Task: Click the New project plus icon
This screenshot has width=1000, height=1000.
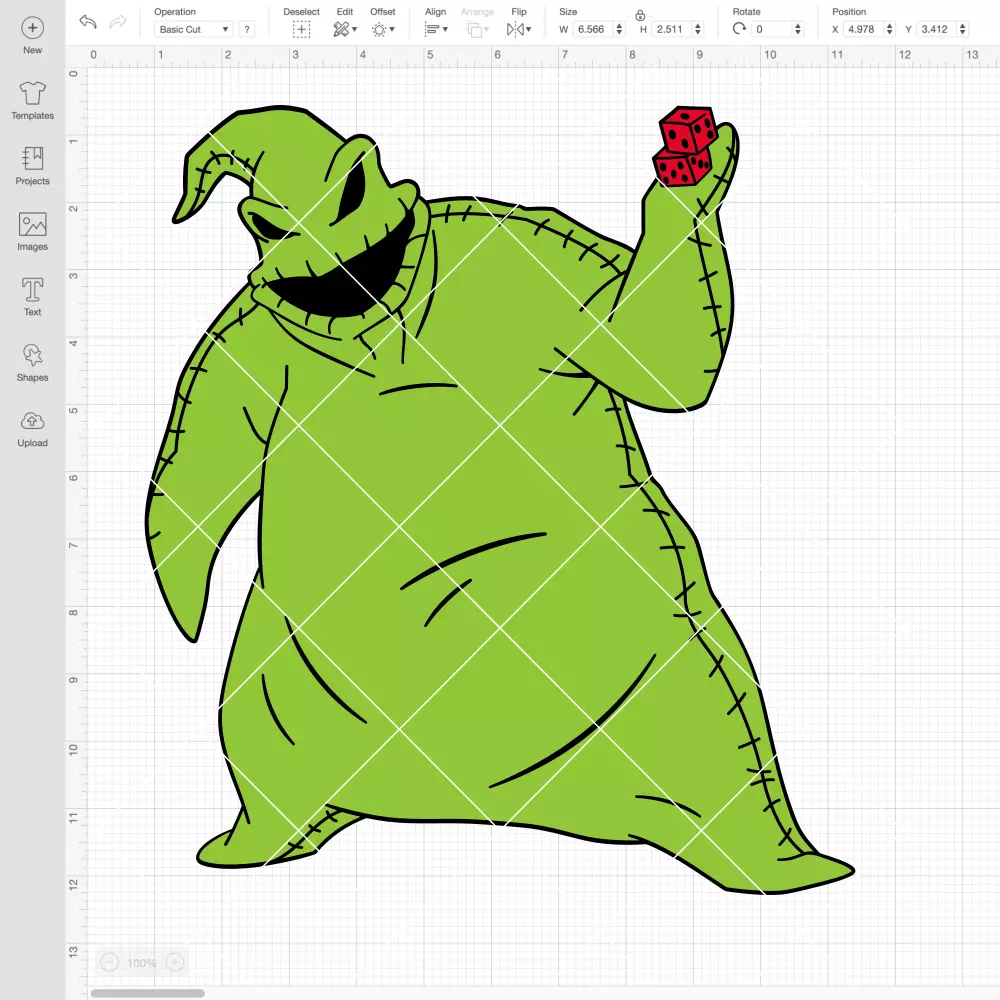Action: [33, 28]
